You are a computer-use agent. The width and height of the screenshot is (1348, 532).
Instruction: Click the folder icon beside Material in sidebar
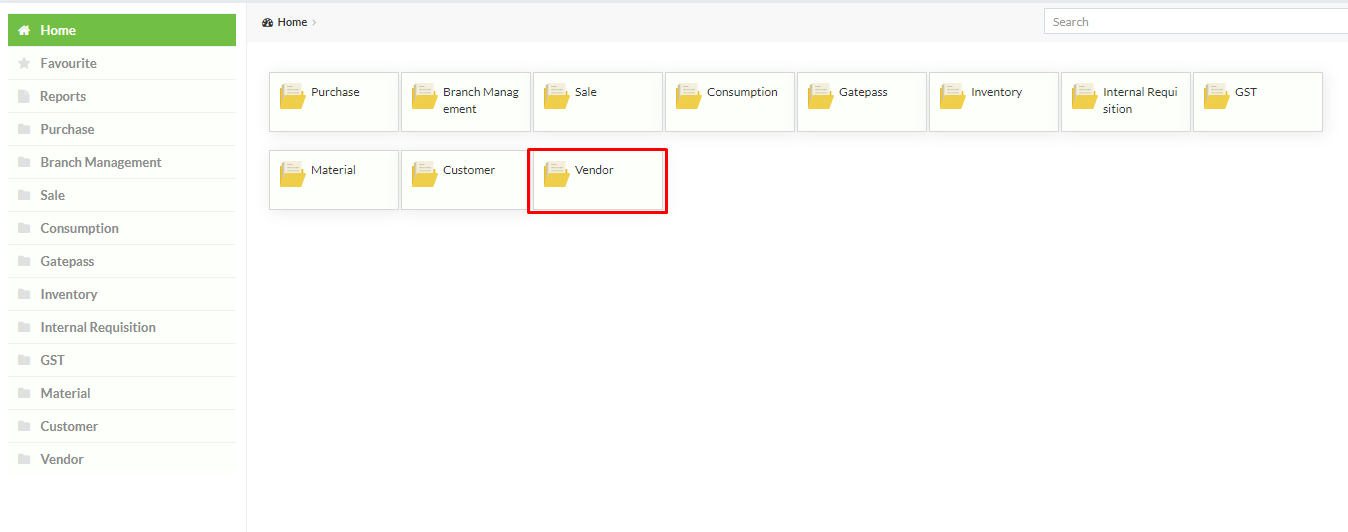(x=24, y=394)
